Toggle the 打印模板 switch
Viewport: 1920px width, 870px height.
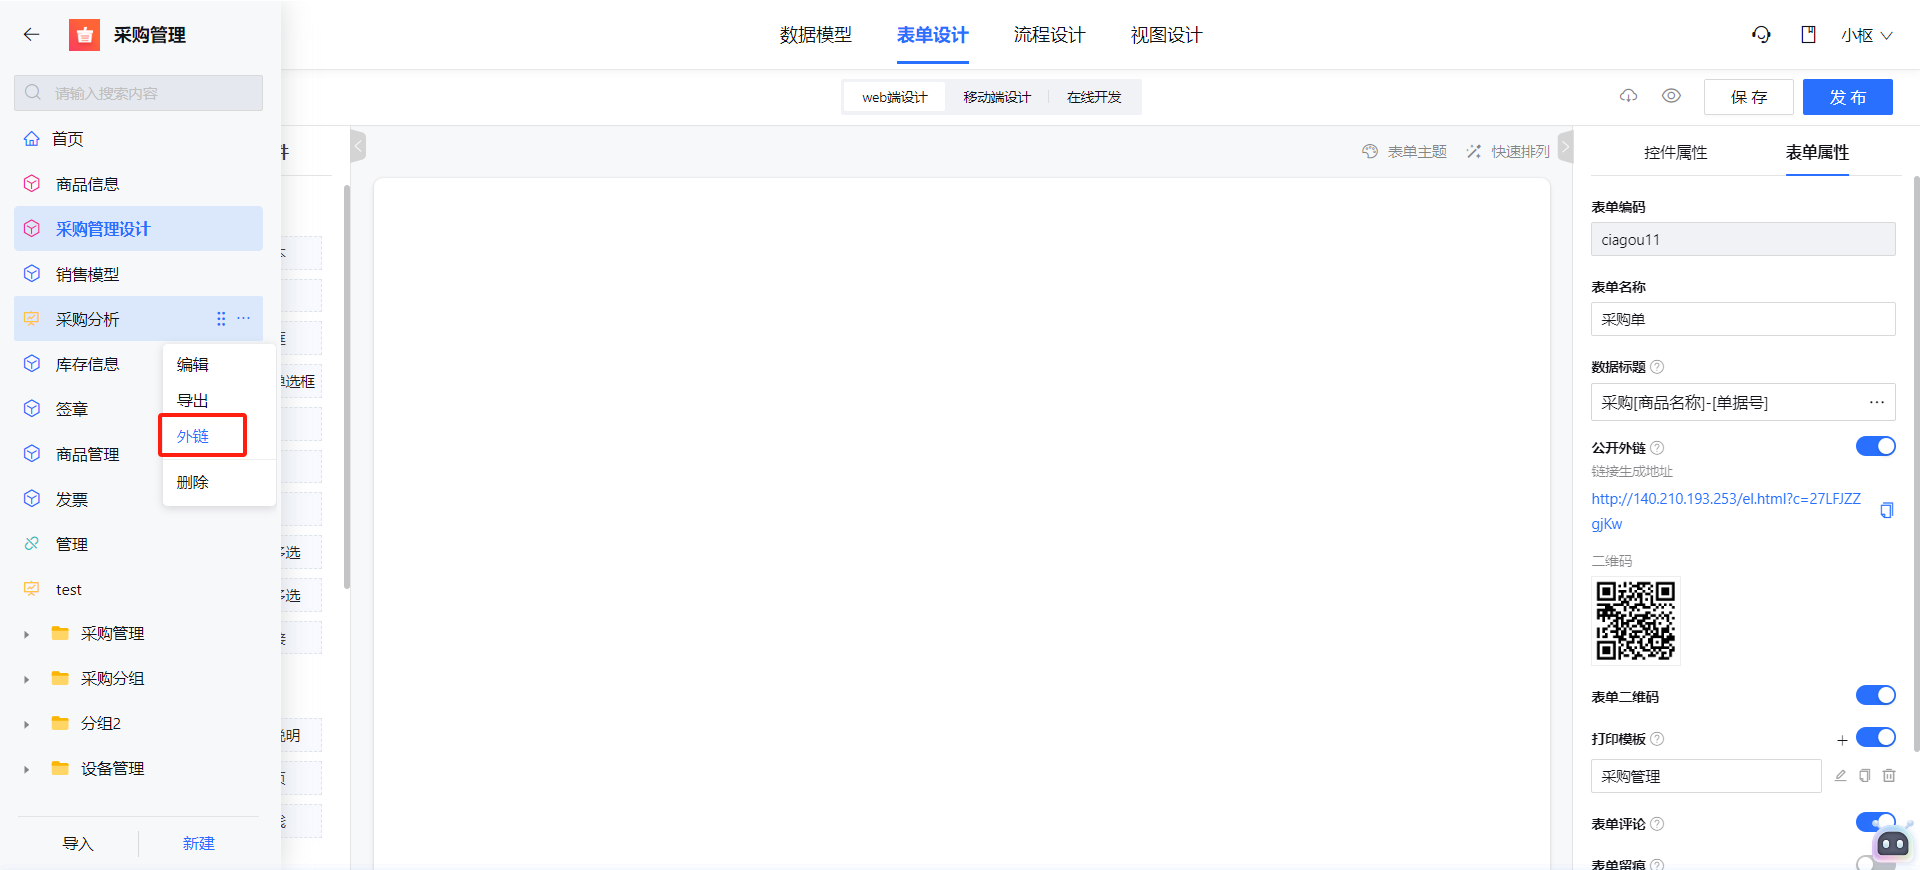[1875, 737]
